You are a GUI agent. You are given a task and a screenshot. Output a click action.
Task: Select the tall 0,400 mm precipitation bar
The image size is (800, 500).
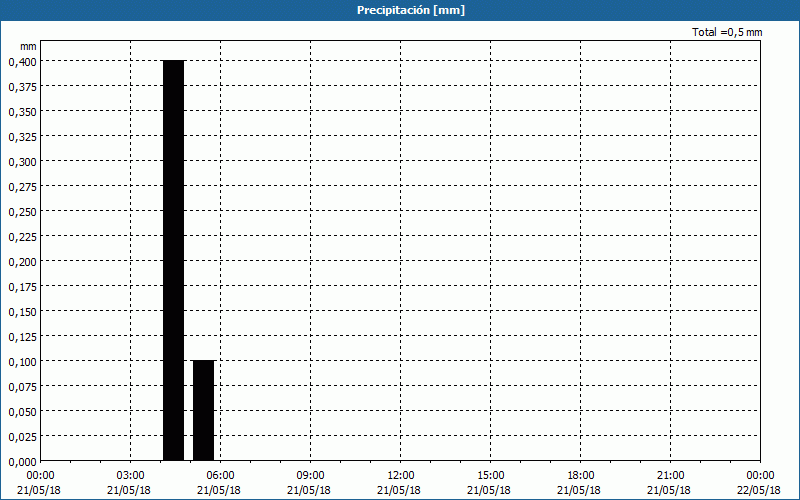[173, 260]
